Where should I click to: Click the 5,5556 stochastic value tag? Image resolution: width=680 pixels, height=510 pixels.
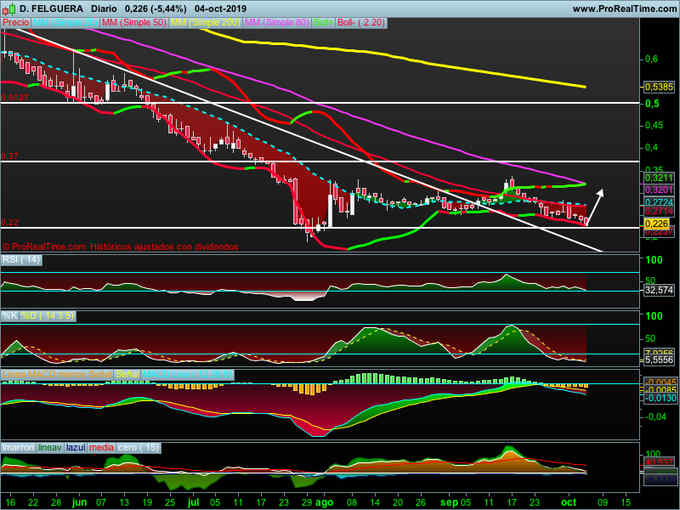[659, 360]
